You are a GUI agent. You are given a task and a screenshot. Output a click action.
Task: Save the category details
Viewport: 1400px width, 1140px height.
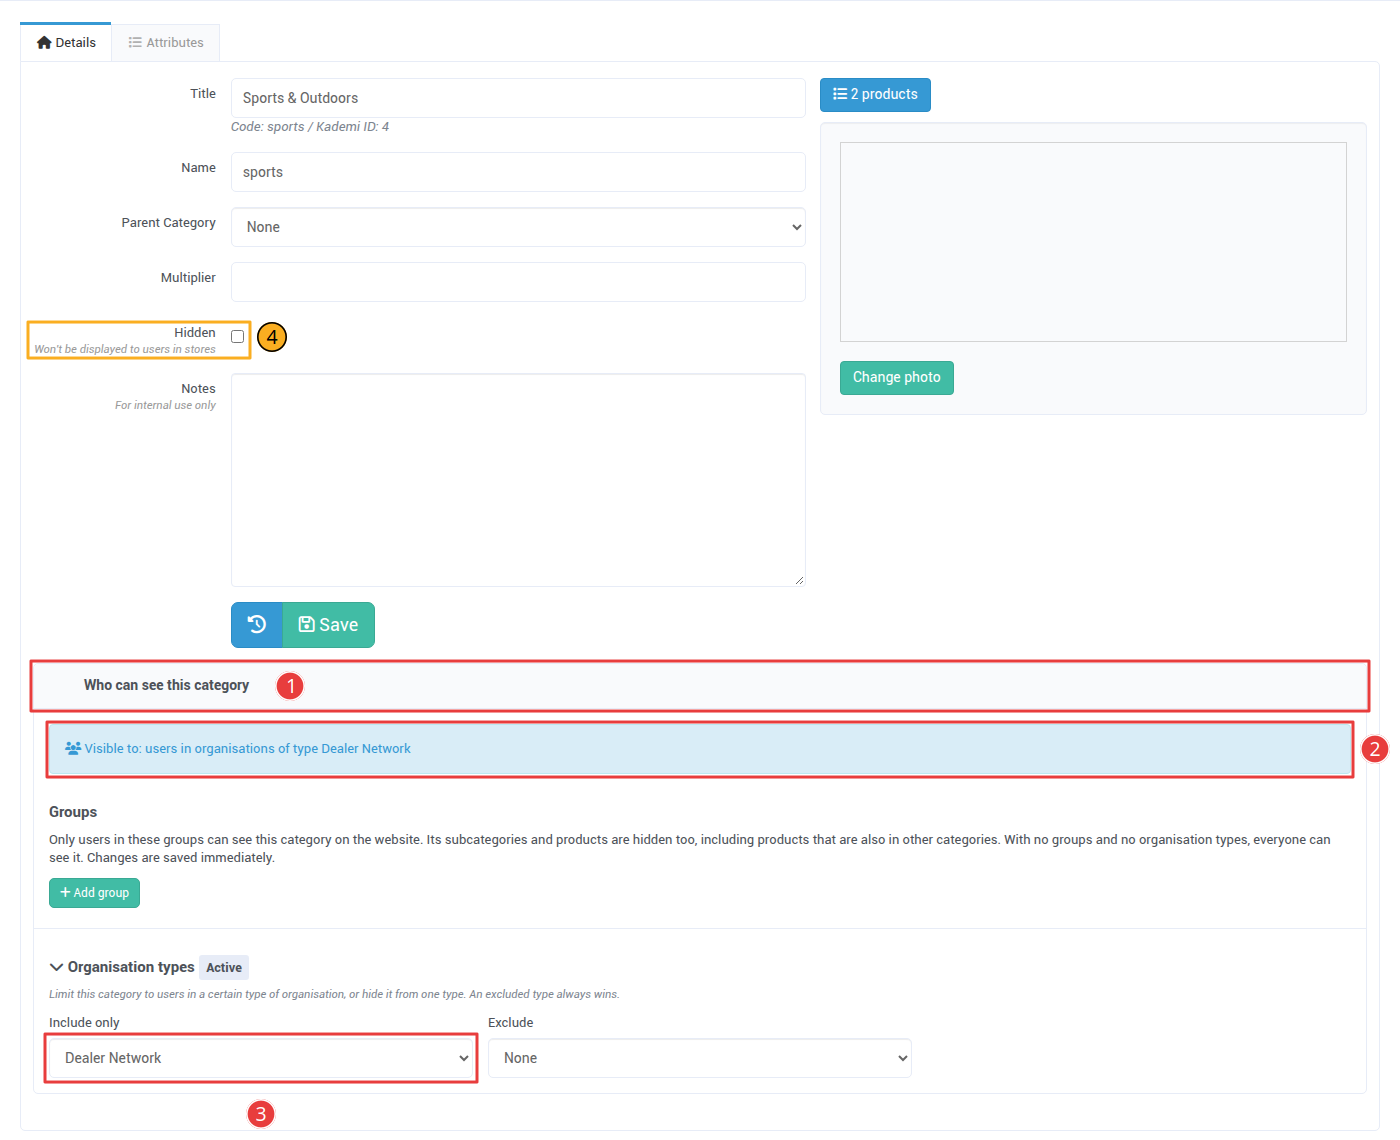(x=329, y=625)
